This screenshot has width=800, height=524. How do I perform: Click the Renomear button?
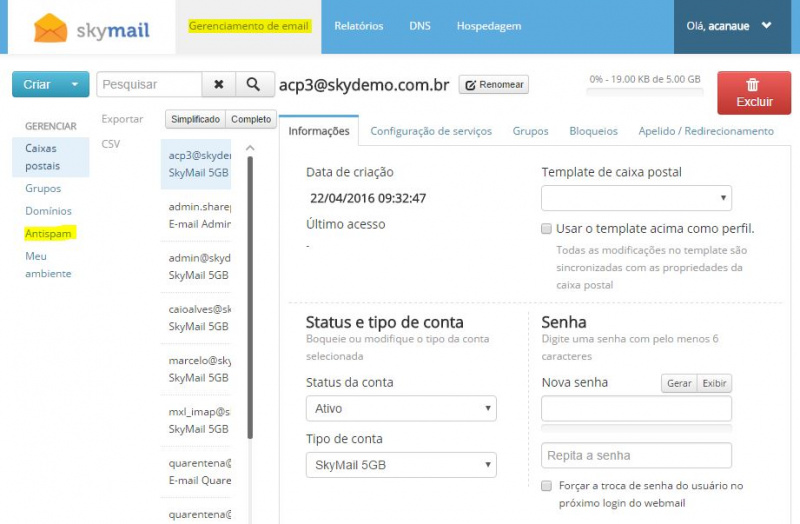click(493, 85)
